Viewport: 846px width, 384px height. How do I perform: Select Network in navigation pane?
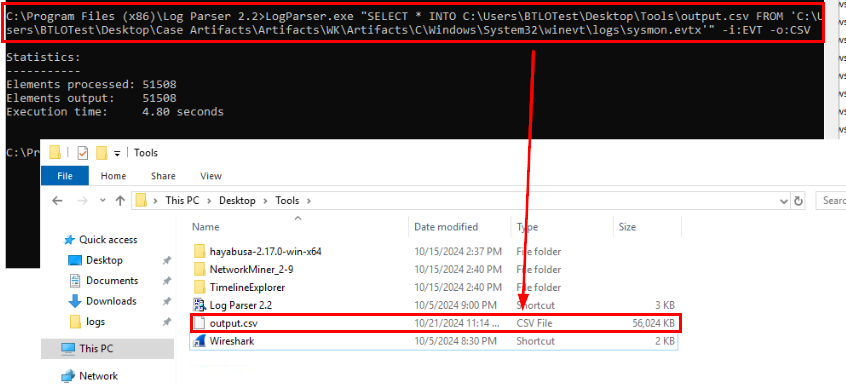[x=98, y=376]
